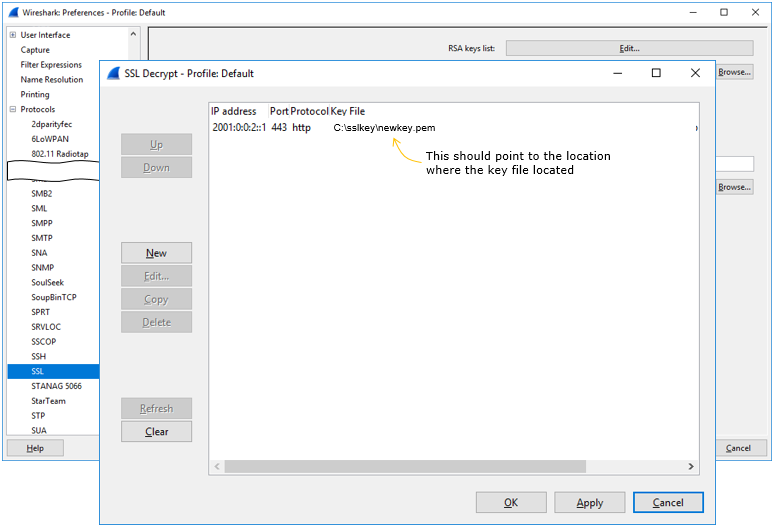Select the STP protocol
Image resolution: width=775 pixels, height=529 pixels.
(38, 416)
